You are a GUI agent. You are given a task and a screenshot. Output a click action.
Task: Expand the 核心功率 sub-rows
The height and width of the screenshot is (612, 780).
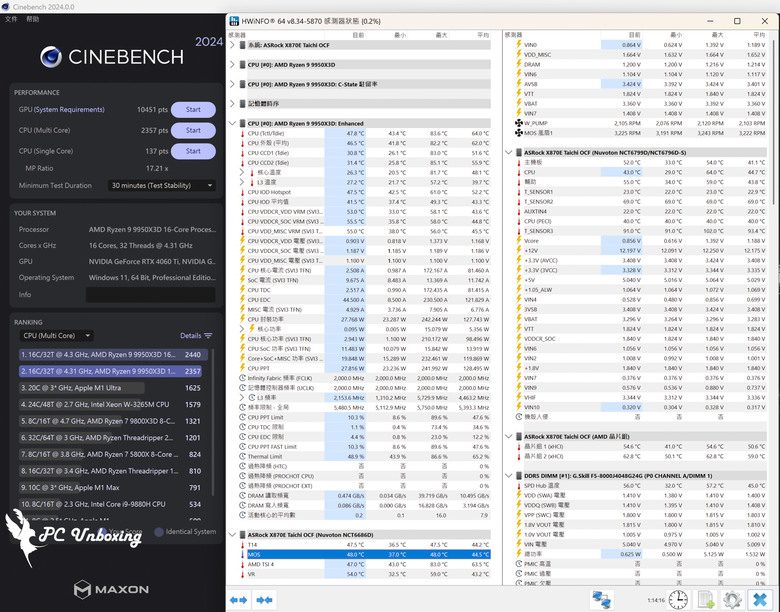pos(242,329)
